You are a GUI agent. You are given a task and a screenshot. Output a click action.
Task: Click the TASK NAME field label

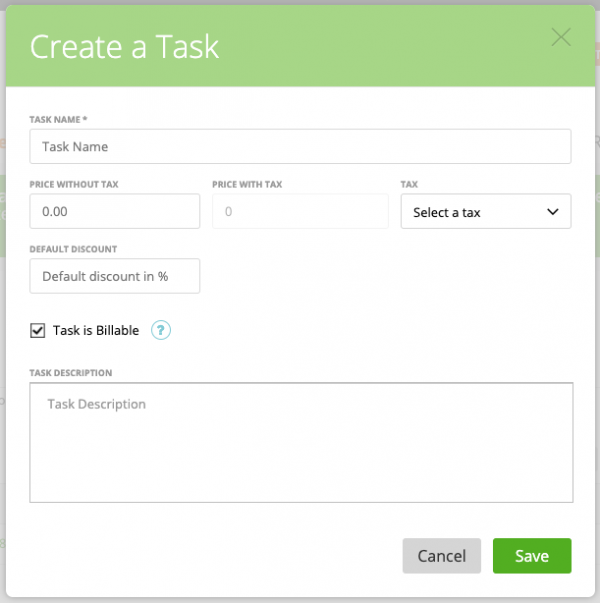[x=58, y=120]
